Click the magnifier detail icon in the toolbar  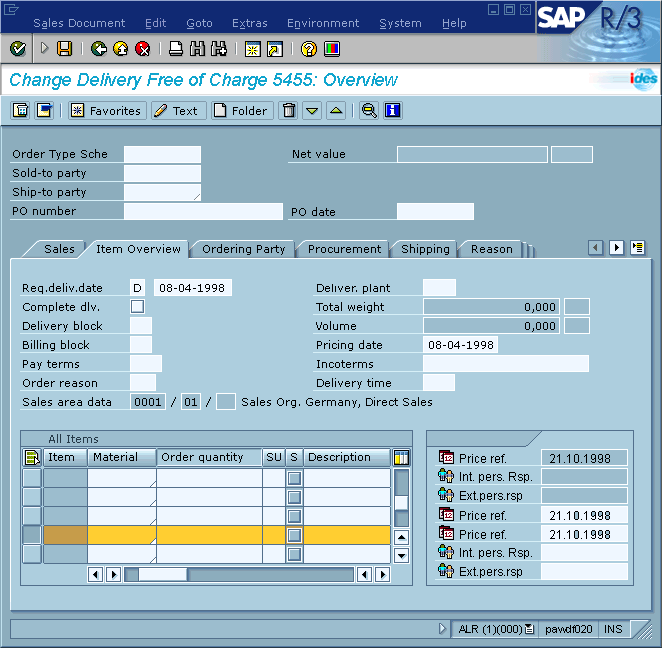tap(369, 111)
